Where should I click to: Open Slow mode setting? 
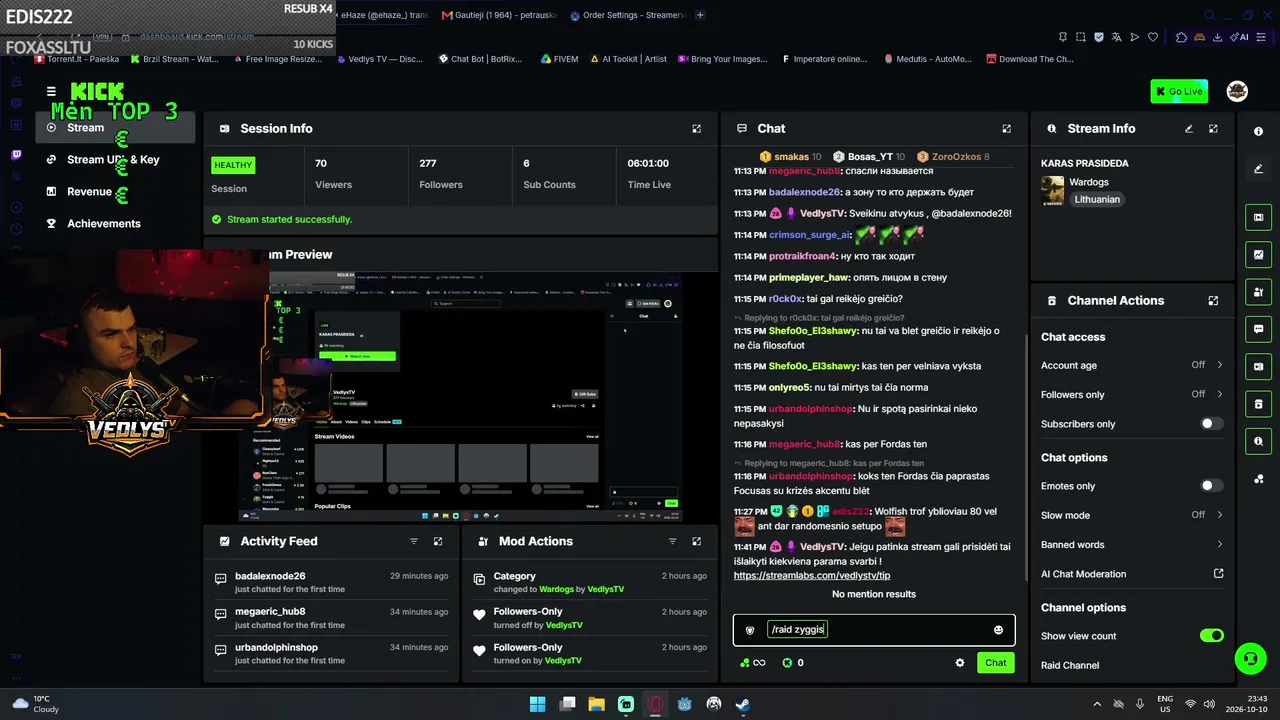tap(1132, 515)
